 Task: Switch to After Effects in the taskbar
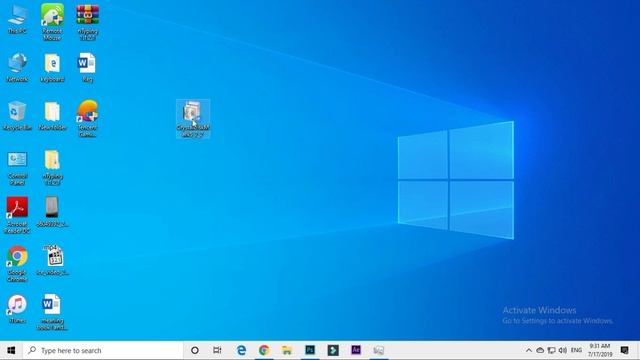coord(356,350)
